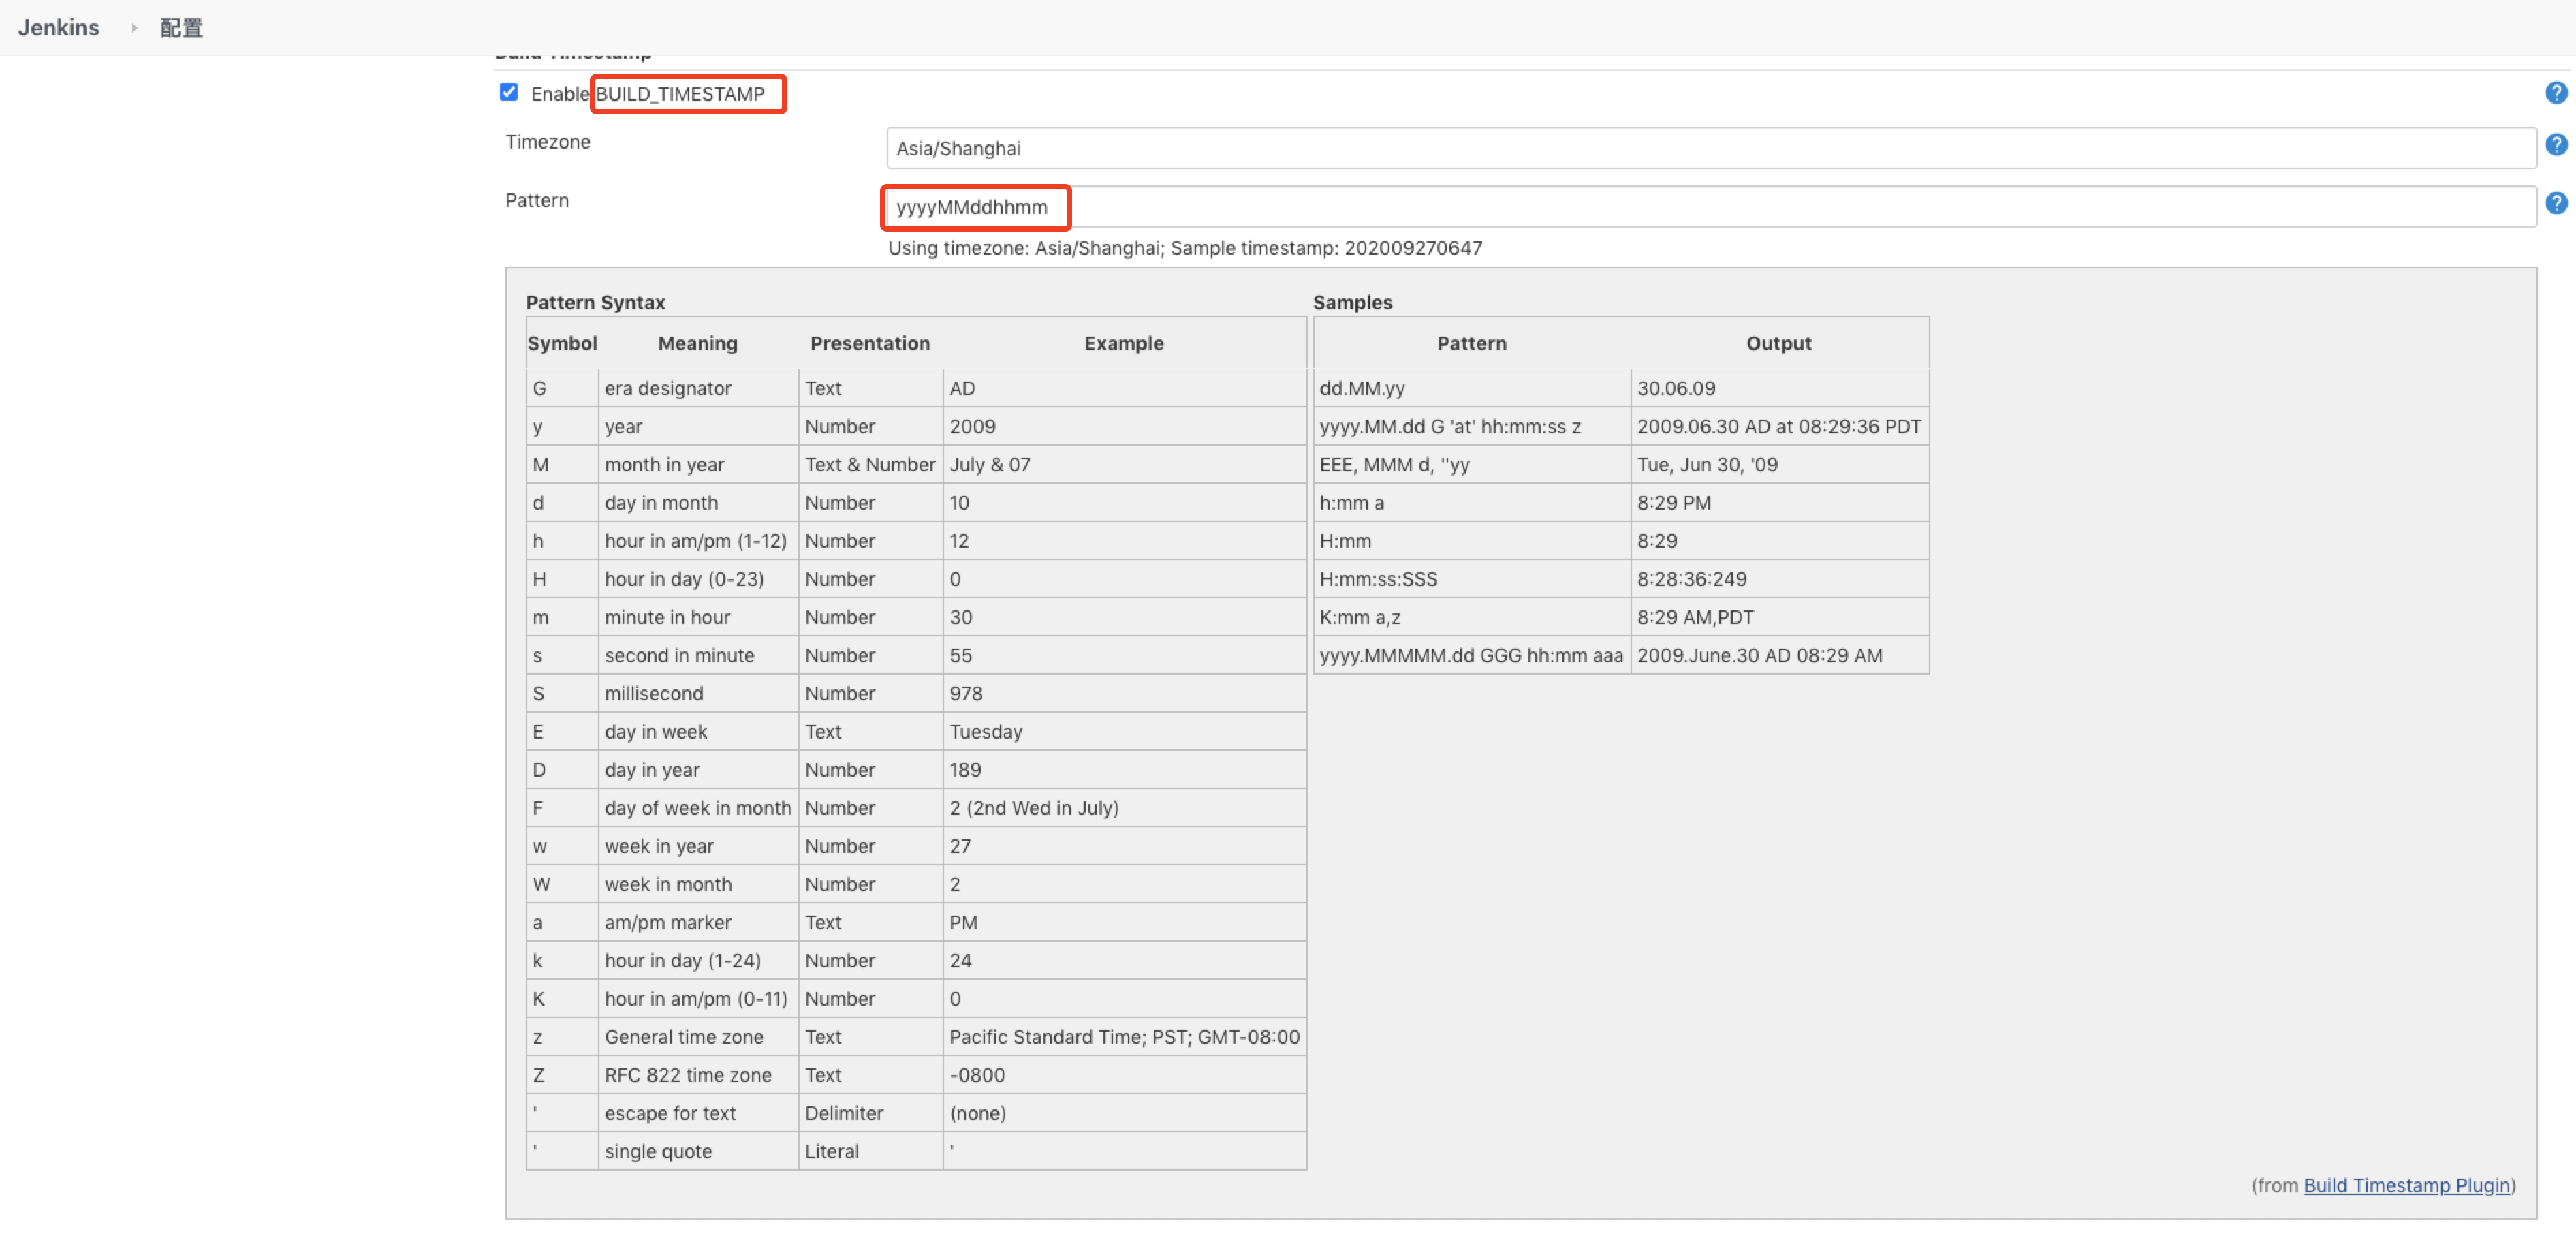This screenshot has width=2576, height=1240.
Task: Click into the Timezone Asia/Shanghai field
Action: (1710, 149)
